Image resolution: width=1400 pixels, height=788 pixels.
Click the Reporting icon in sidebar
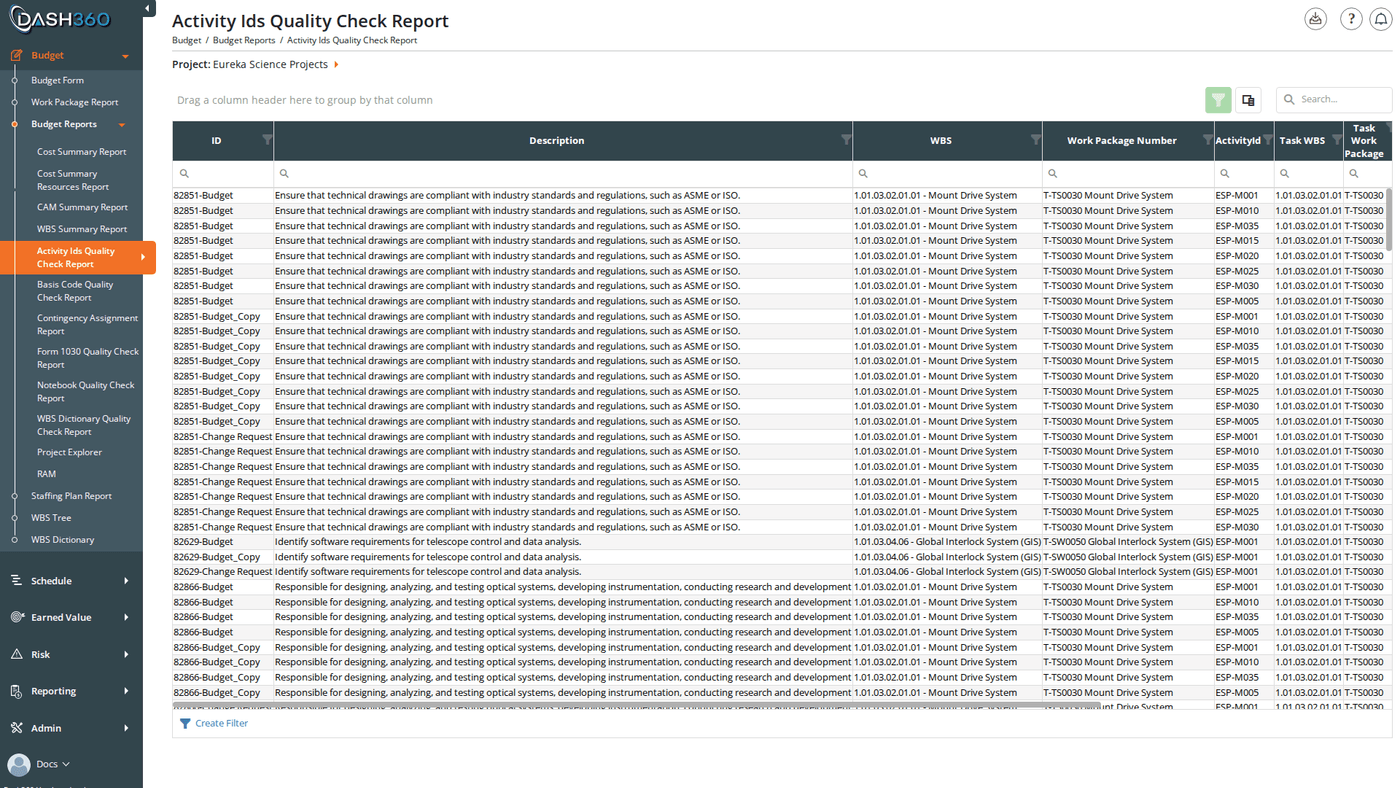[16, 691]
